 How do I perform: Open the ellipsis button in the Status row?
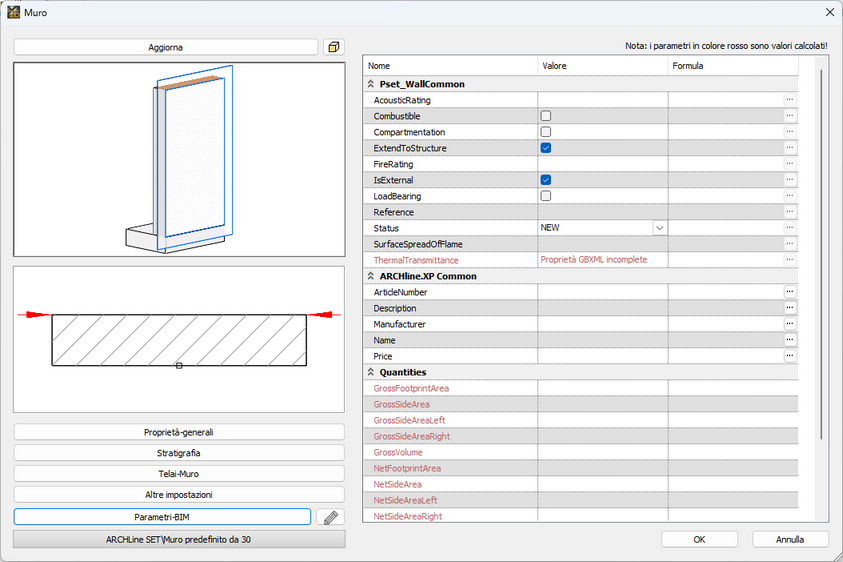pyautogui.click(x=789, y=227)
